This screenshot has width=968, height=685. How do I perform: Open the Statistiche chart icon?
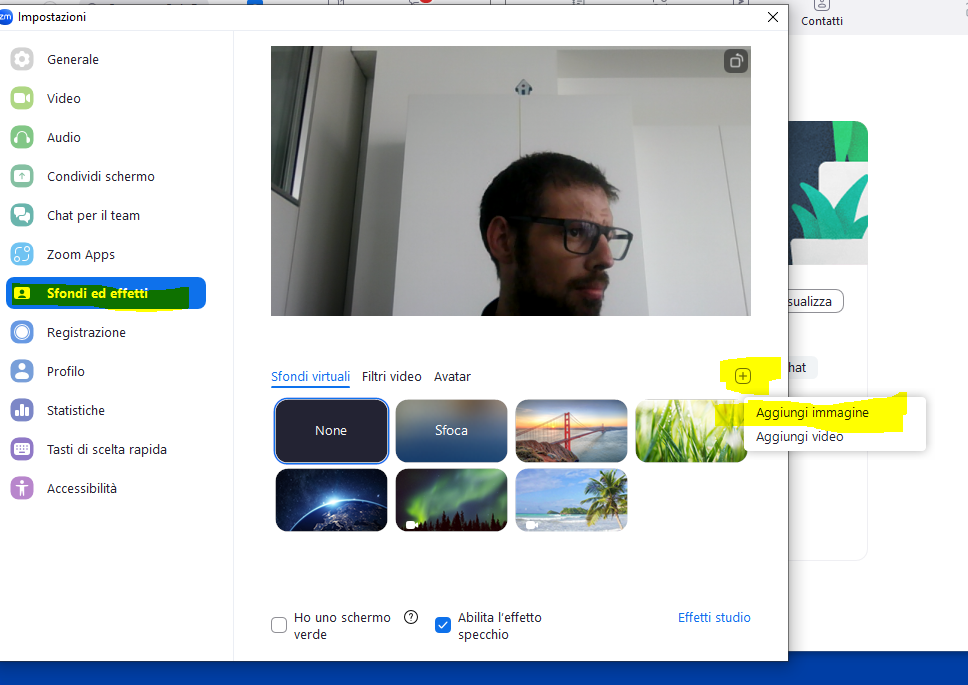22,410
